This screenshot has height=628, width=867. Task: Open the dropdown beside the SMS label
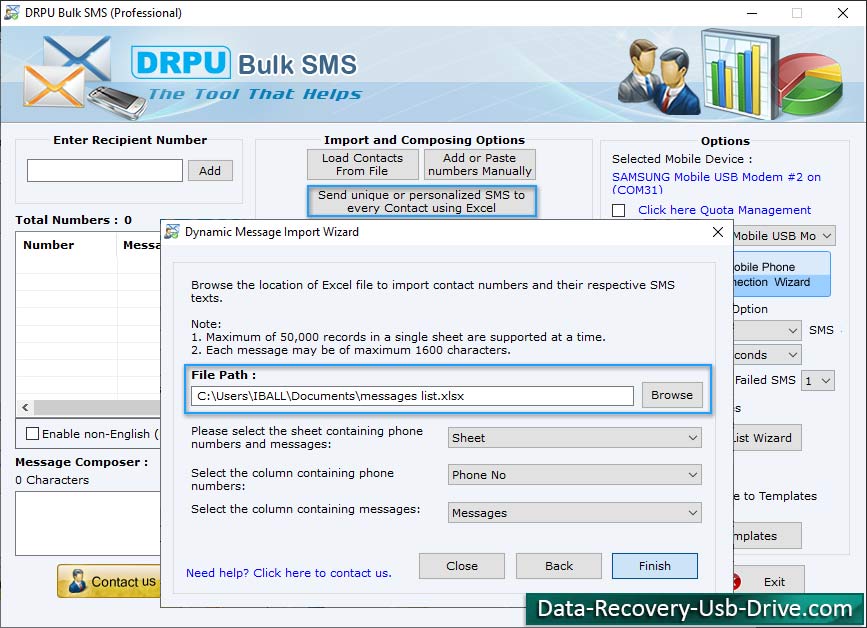point(767,331)
